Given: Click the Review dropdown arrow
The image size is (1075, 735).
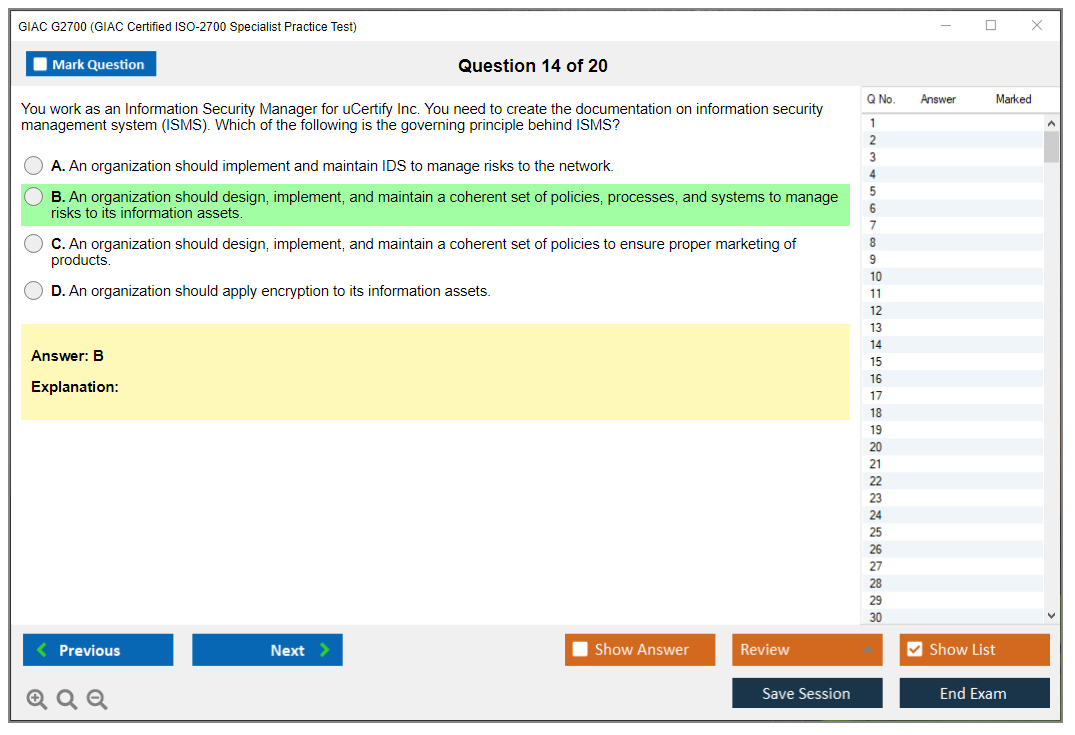Looking at the screenshot, I should click(869, 649).
